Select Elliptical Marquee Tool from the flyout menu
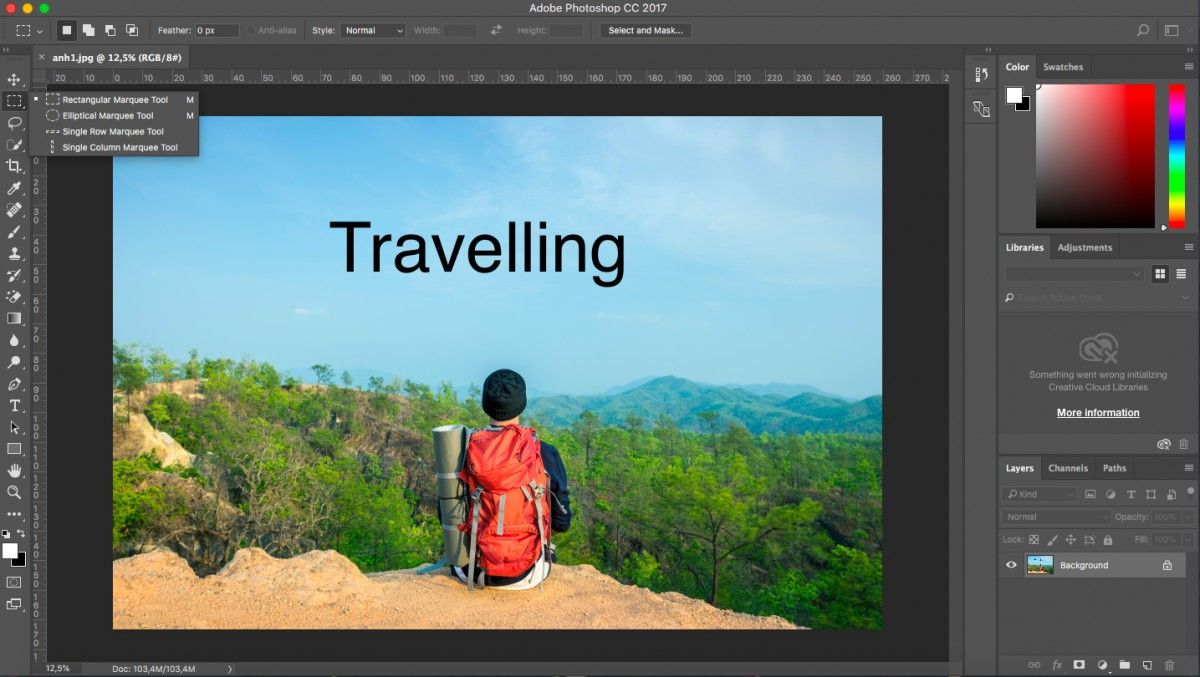Image resolution: width=1200 pixels, height=677 pixels. click(x=110, y=115)
